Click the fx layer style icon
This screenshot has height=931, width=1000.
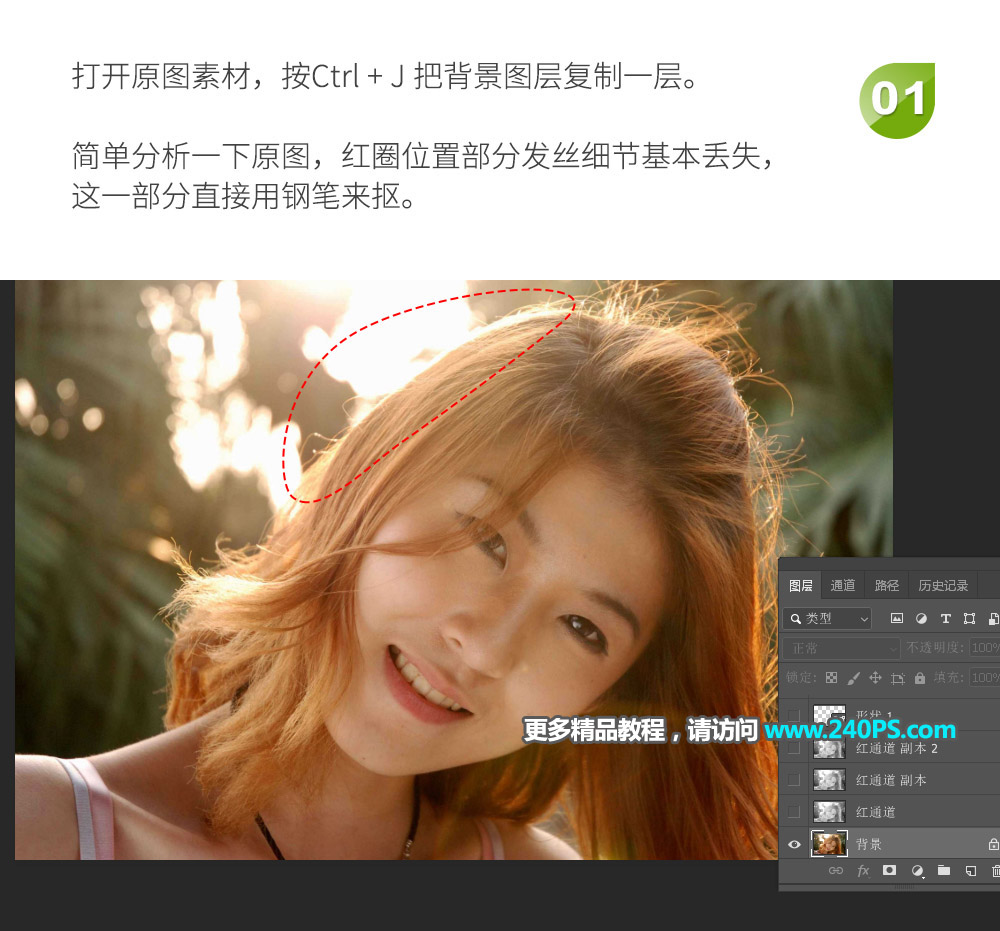point(863,871)
